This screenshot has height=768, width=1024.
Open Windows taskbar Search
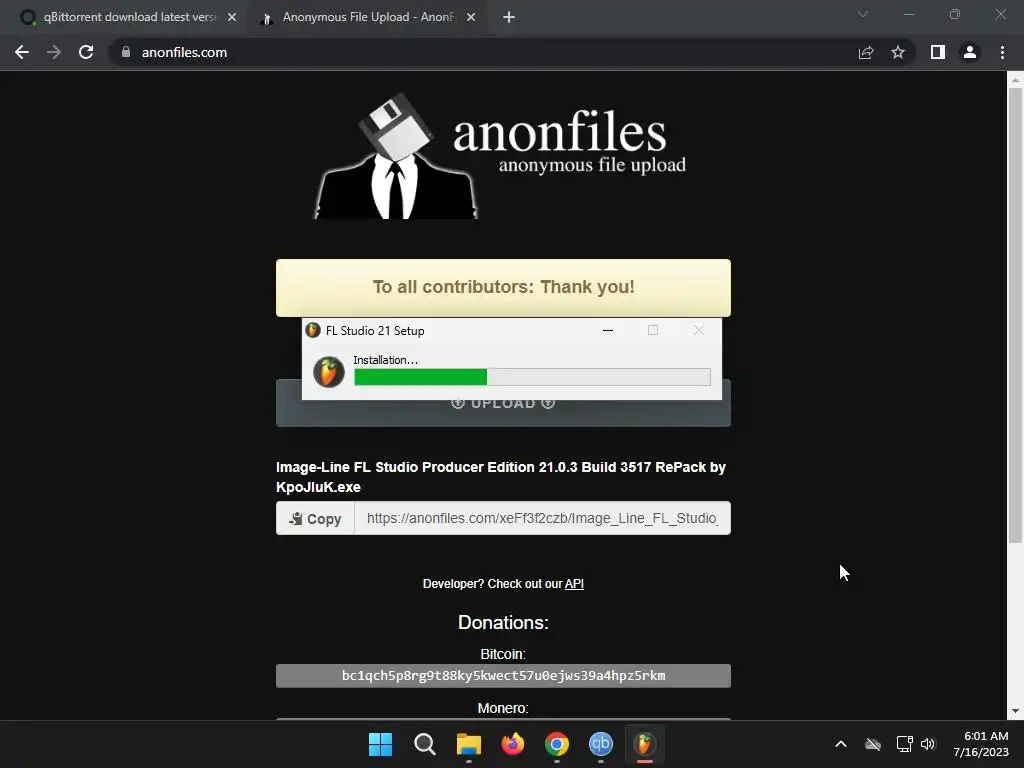click(x=424, y=744)
